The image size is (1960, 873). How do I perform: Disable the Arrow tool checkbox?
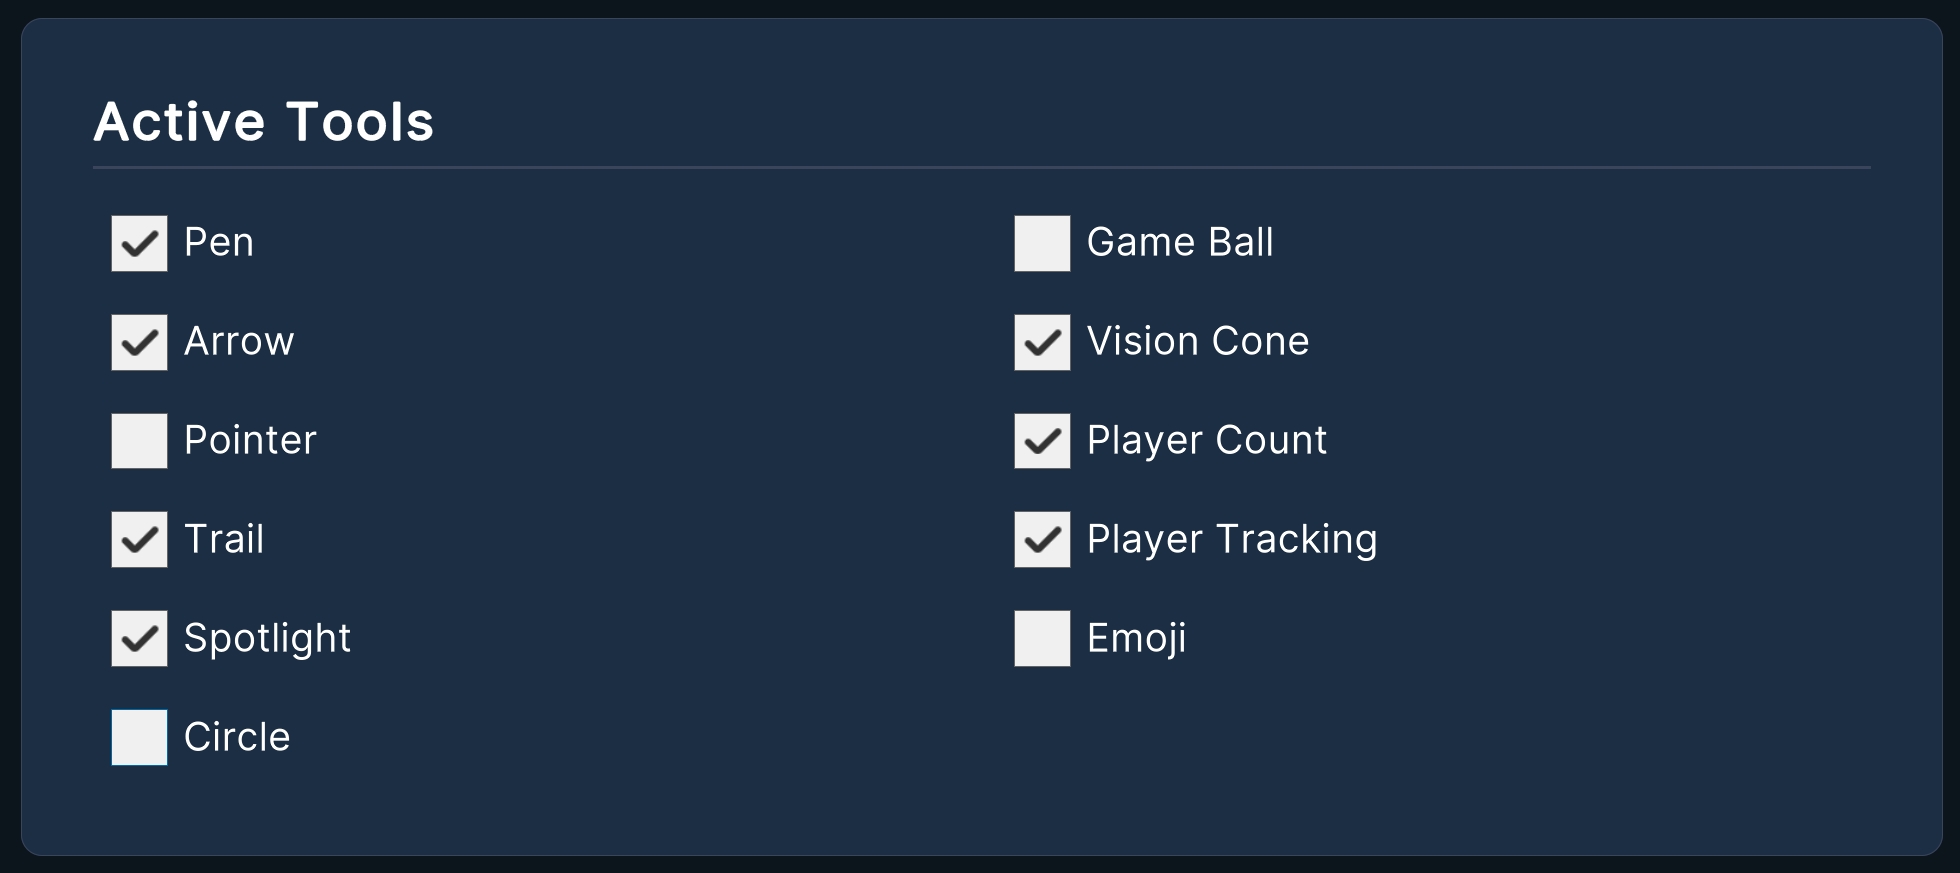[139, 342]
